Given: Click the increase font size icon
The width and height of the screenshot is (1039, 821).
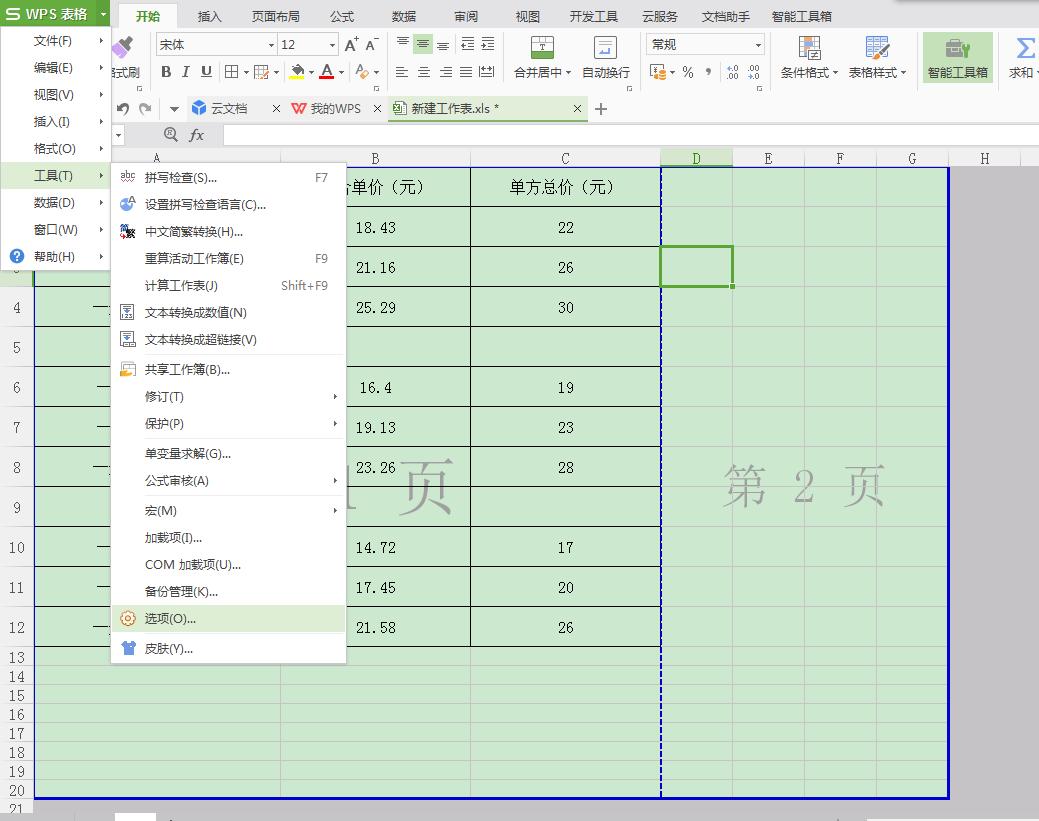Looking at the screenshot, I should coord(349,43).
